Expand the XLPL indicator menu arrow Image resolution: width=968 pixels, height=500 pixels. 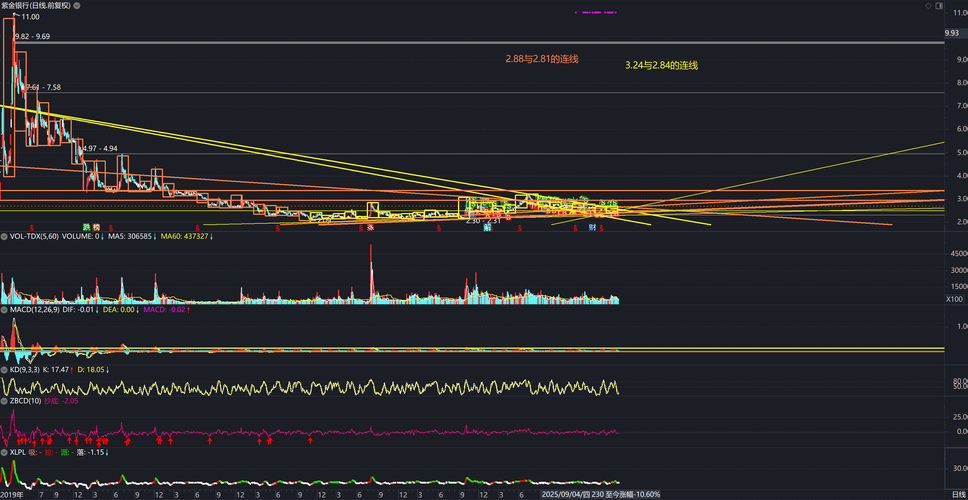4,452
